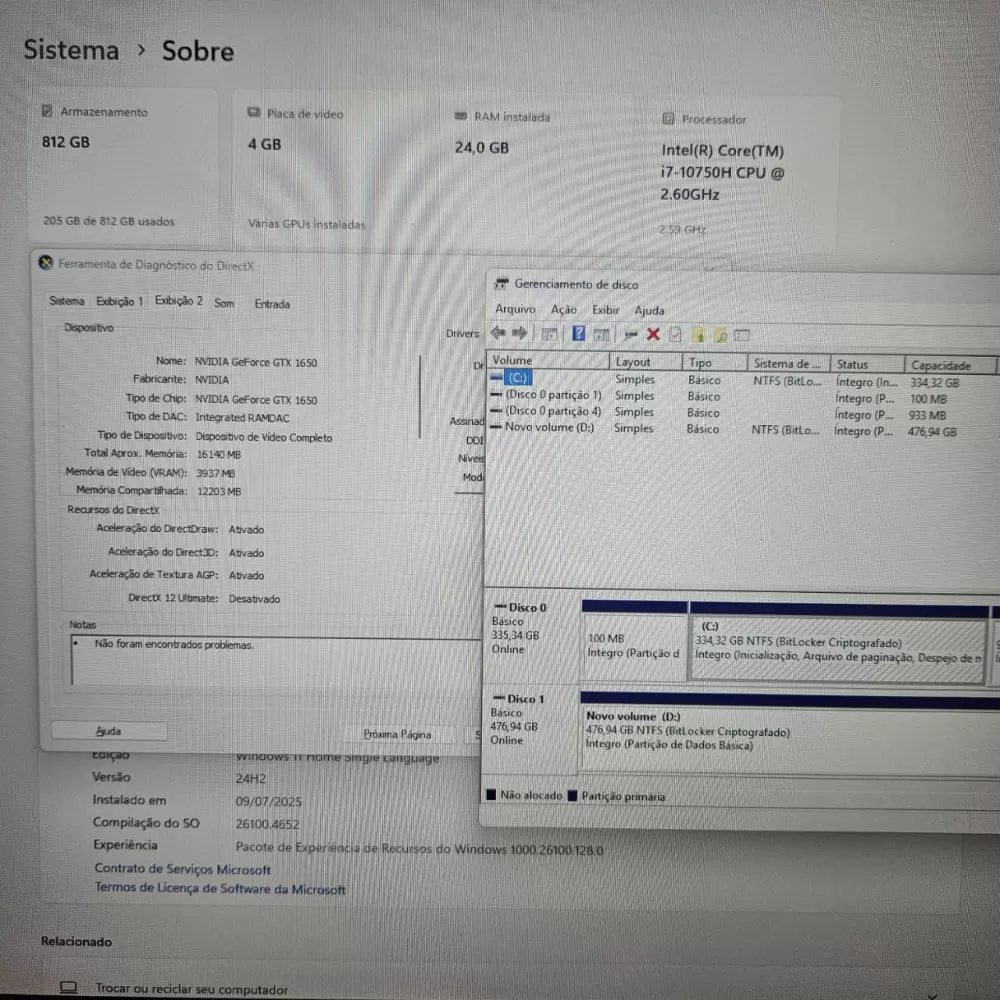
Task: Click the Processador card icon
Action: (668, 119)
